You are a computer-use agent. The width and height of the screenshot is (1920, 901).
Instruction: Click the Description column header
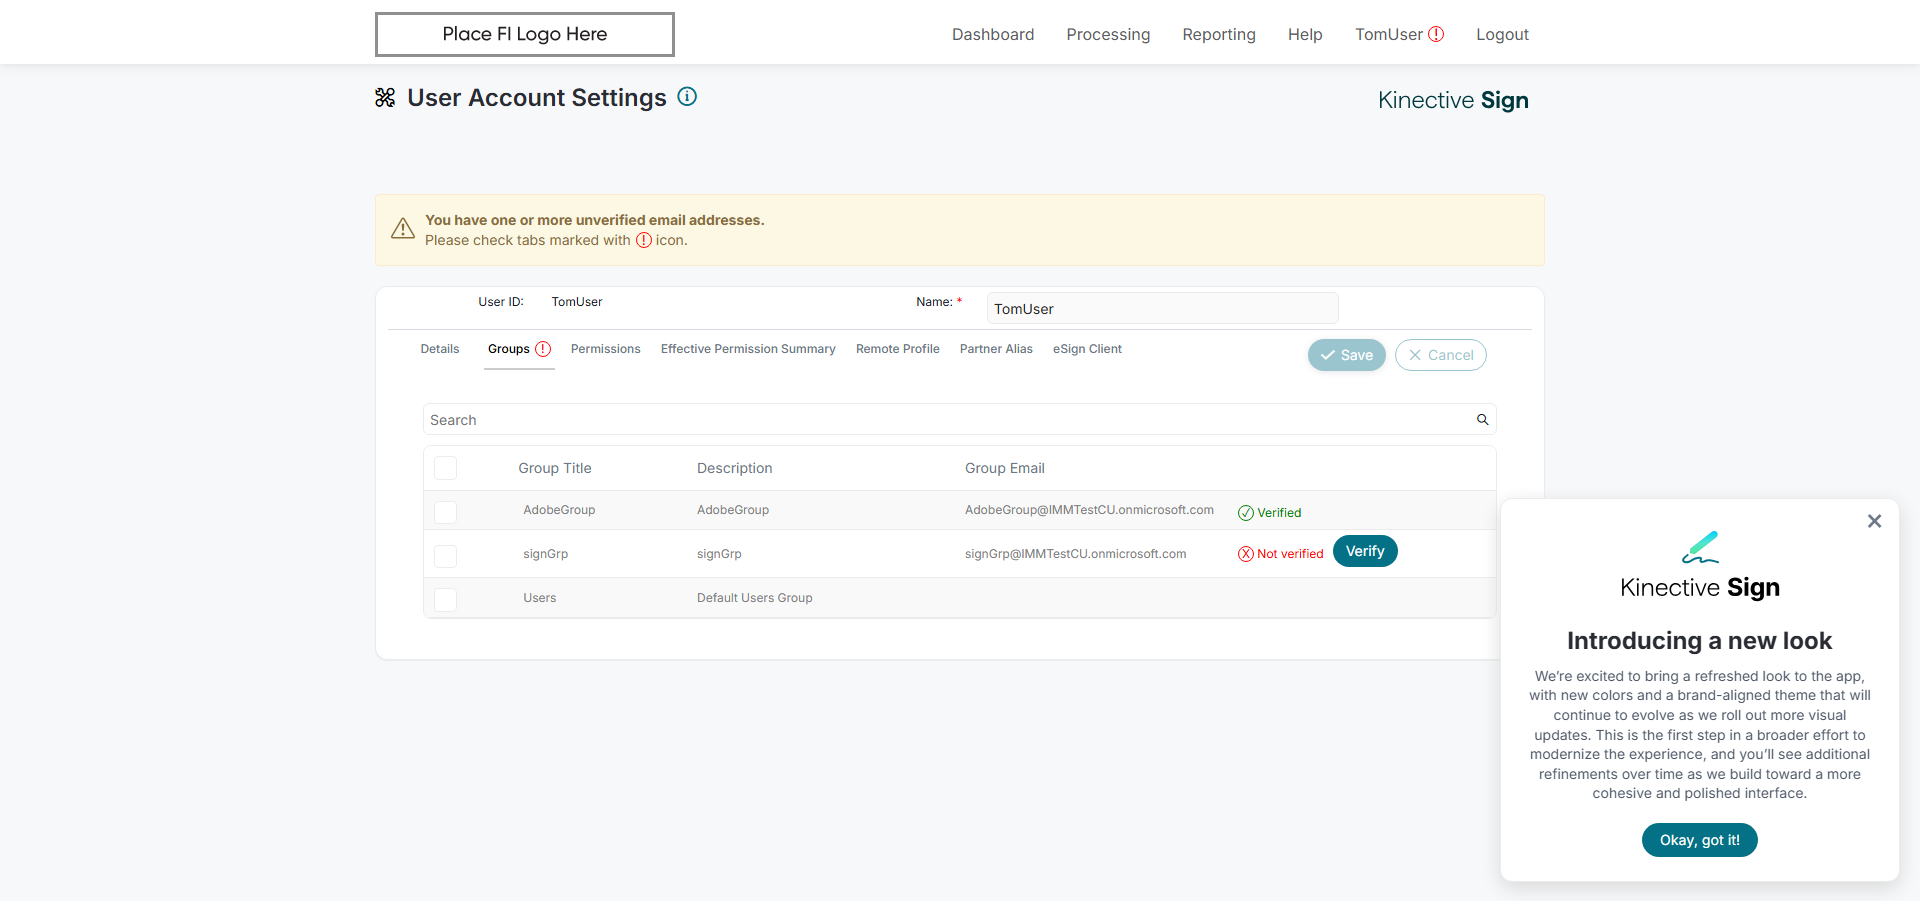[735, 468]
